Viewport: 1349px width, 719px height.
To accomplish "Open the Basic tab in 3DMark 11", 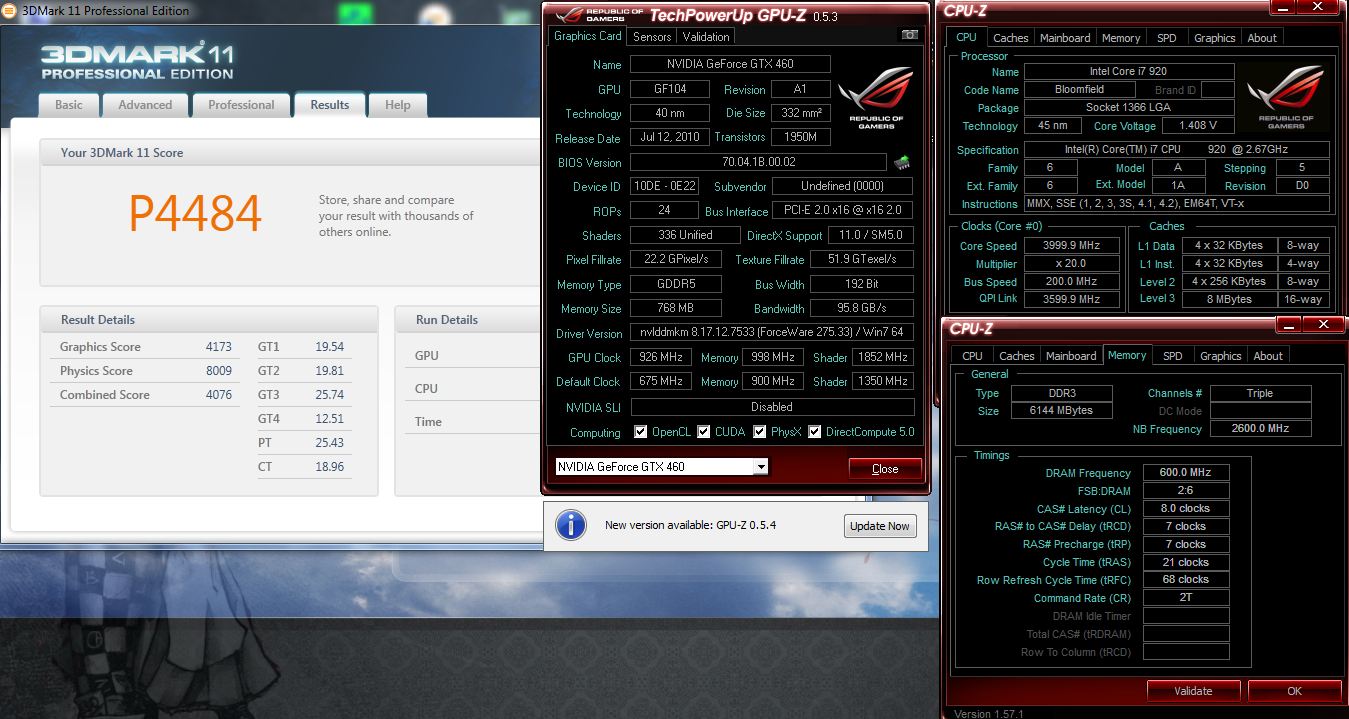I will pyautogui.click(x=69, y=105).
